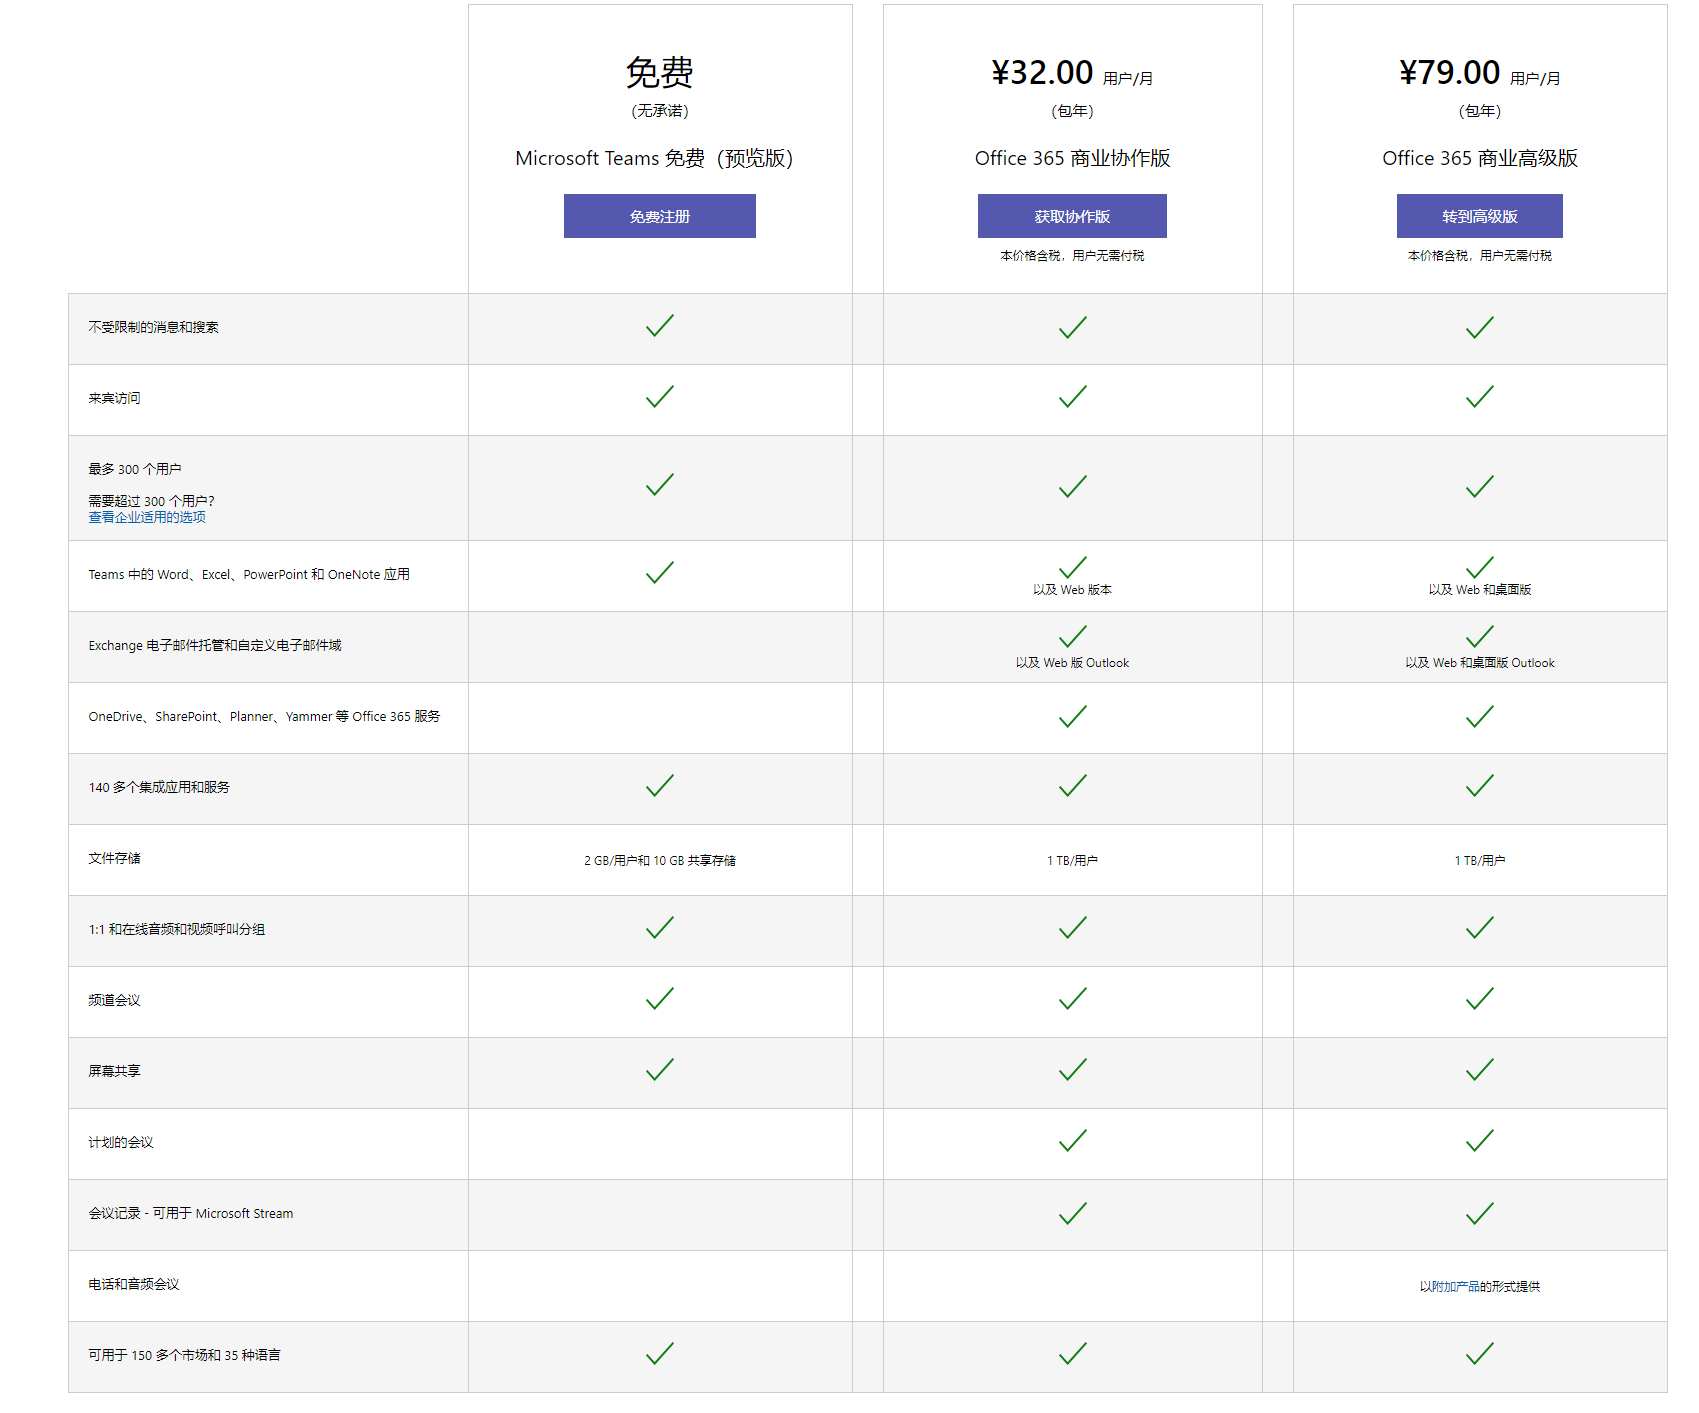
Task: Click the 以附加产品的形式提供 text
Action: click(1479, 1286)
